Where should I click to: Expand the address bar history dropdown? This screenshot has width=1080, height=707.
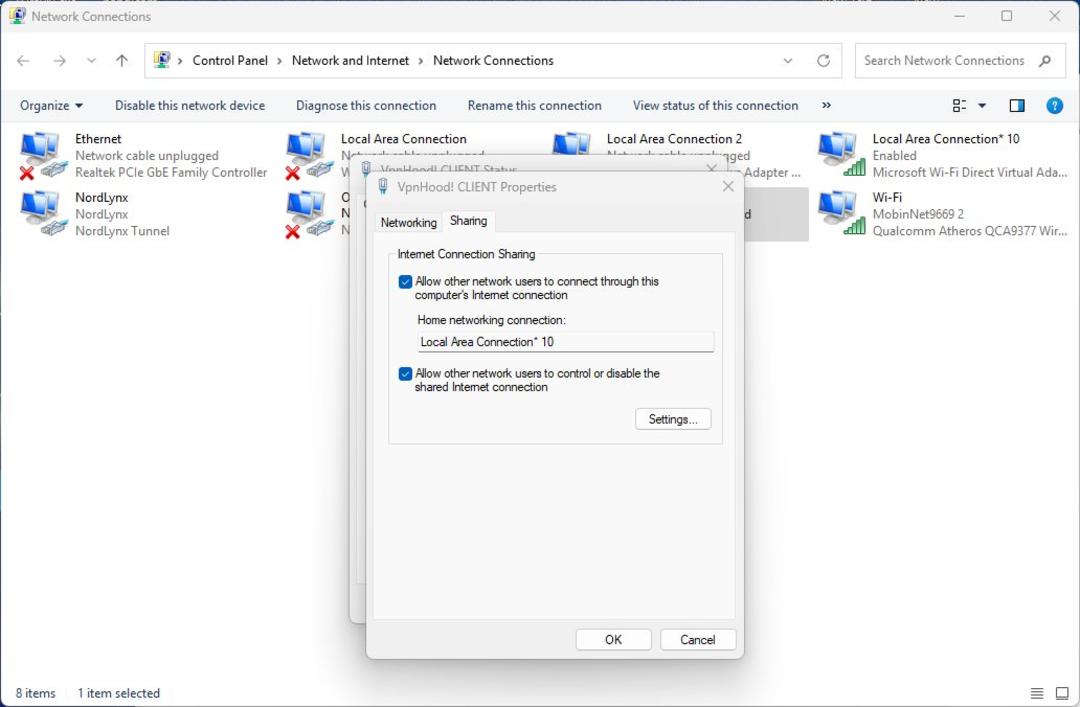(788, 61)
